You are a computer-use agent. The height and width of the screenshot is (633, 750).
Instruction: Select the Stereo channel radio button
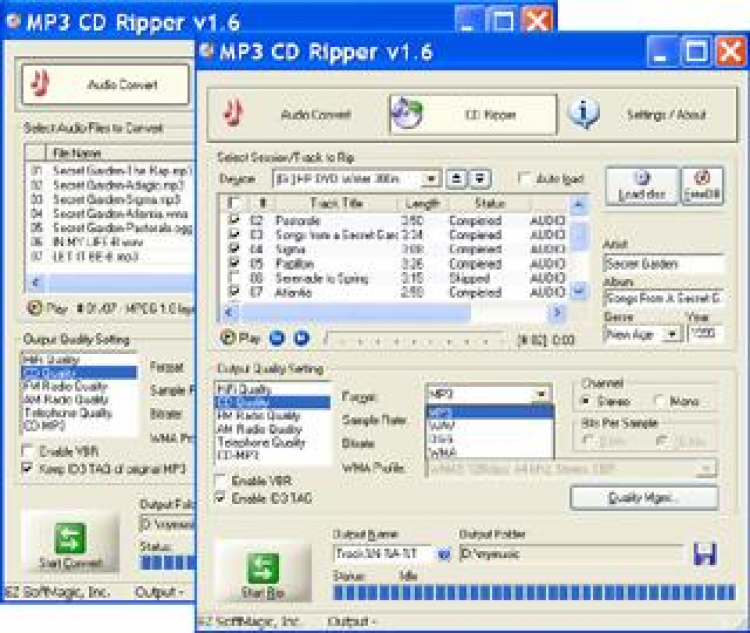coord(586,401)
